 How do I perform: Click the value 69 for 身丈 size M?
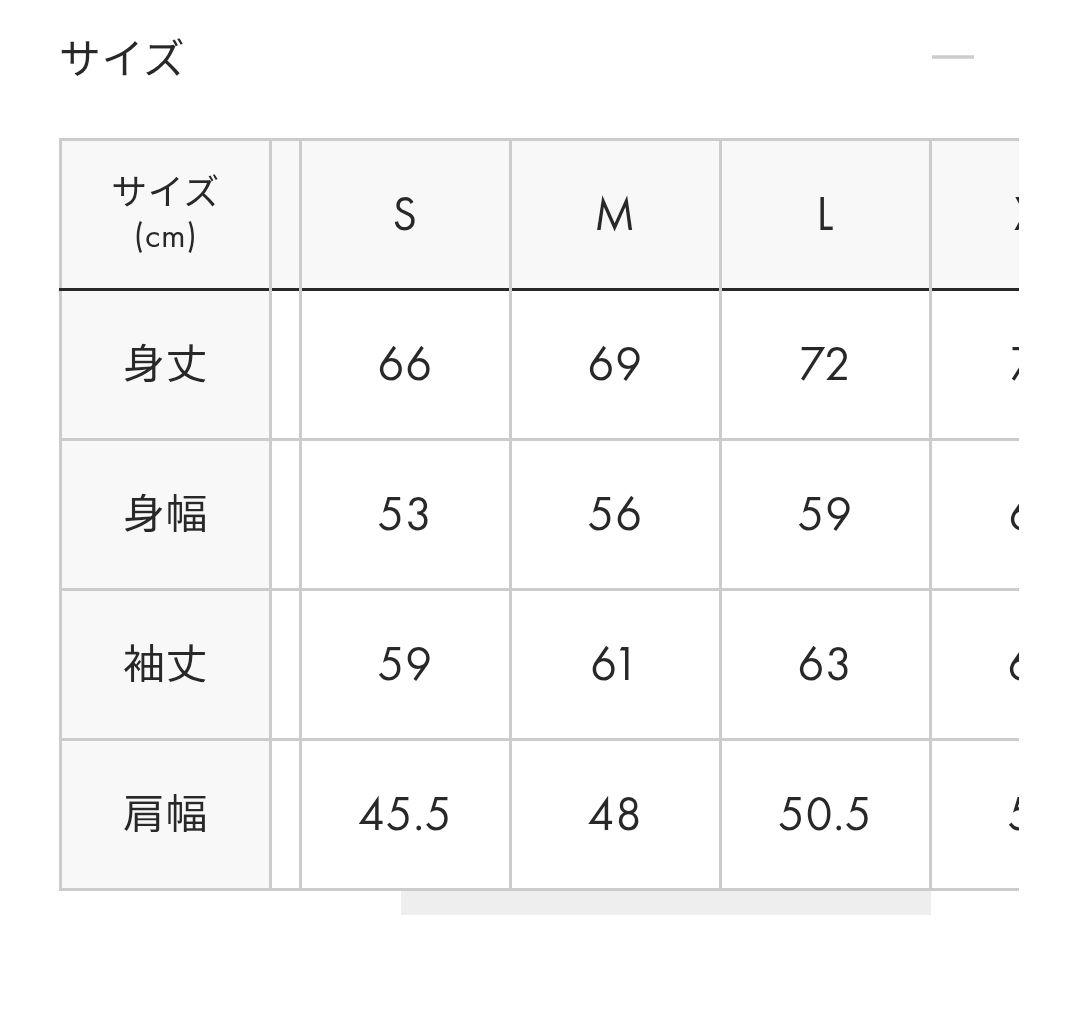[614, 364]
